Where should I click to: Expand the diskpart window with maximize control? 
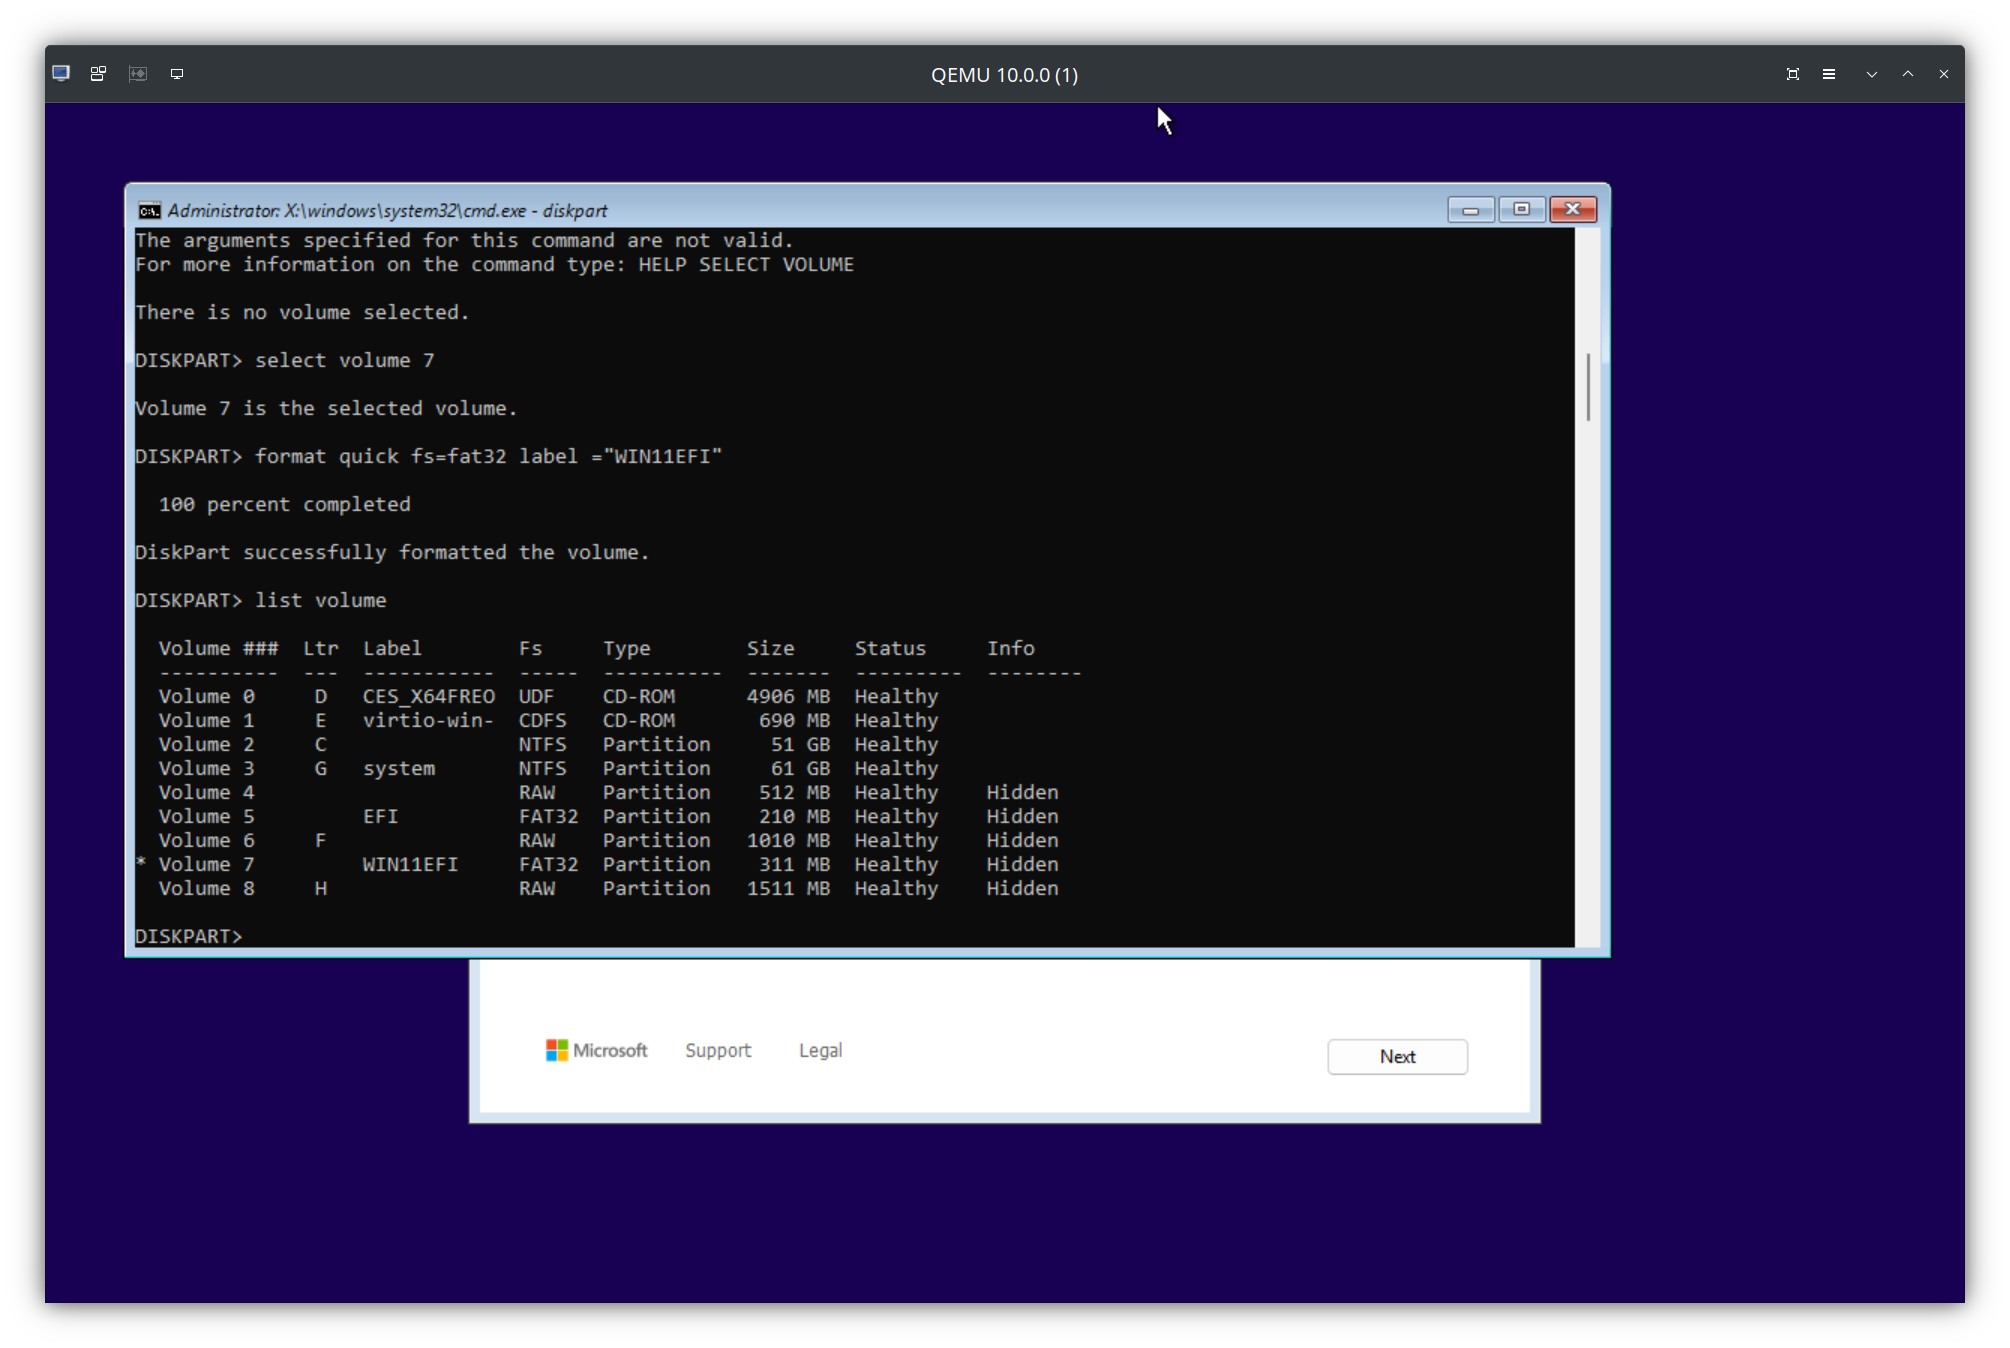(x=1522, y=210)
